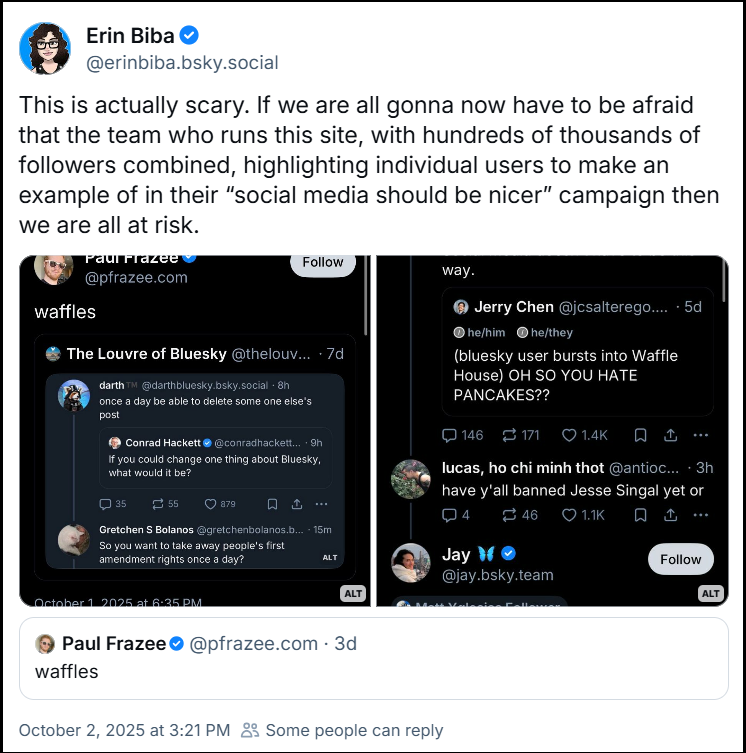Open the three-dot menu on lucas's post

700,515
